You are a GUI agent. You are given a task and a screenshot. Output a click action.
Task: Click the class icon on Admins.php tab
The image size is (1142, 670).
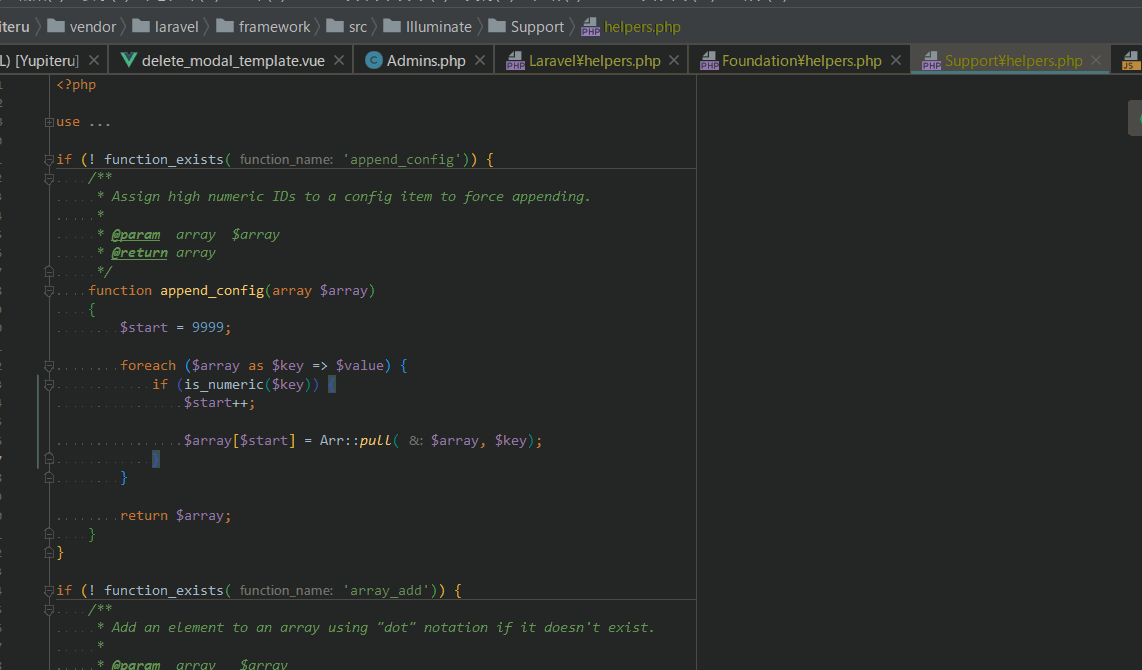(374, 61)
